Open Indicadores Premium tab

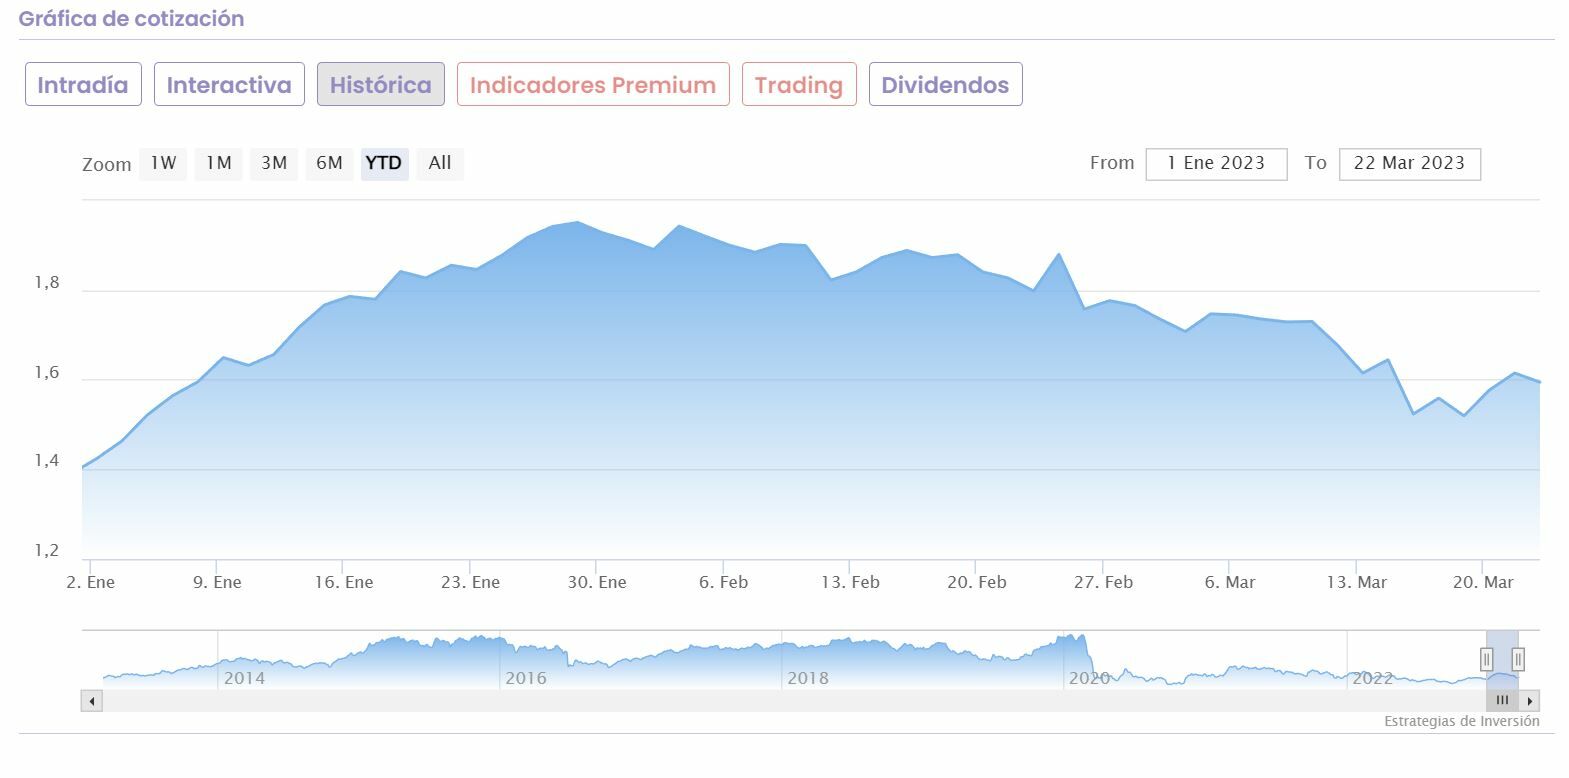pyautogui.click(x=593, y=85)
